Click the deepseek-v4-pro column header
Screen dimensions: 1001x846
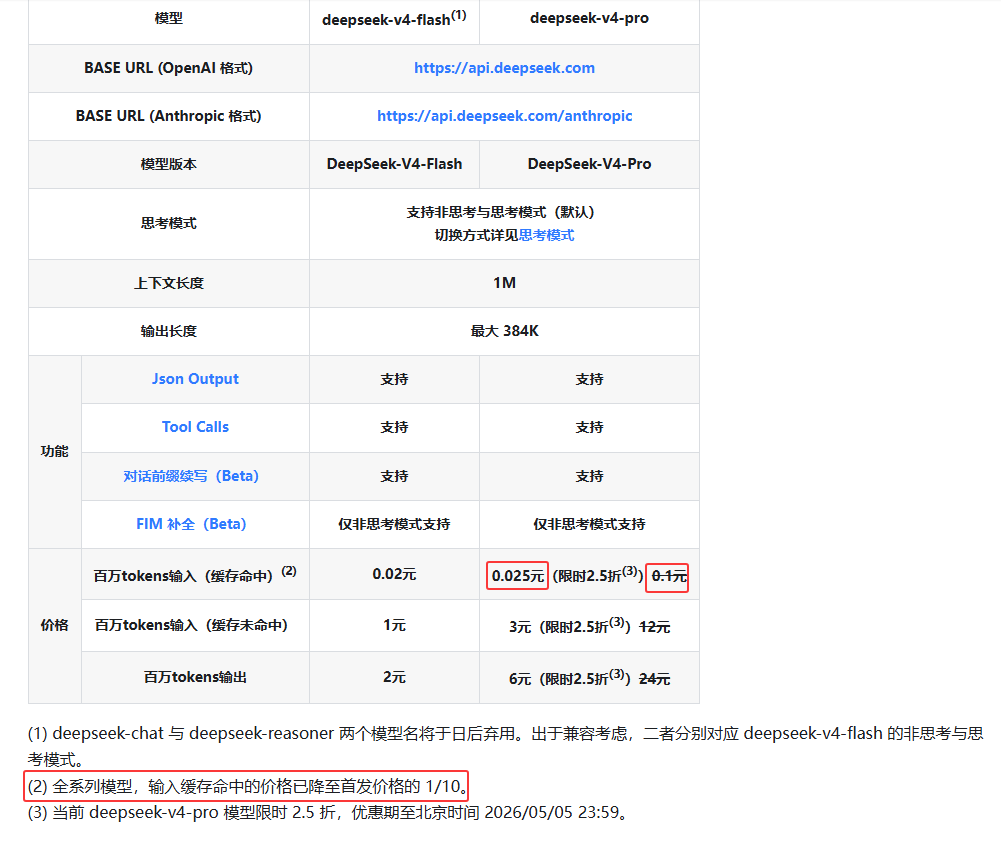(589, 18)
